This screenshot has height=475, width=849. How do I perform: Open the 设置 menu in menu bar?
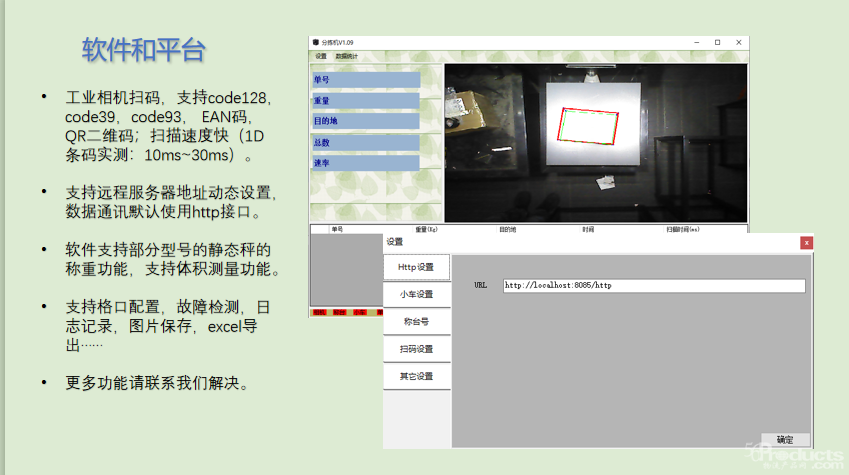coord(321,56)
